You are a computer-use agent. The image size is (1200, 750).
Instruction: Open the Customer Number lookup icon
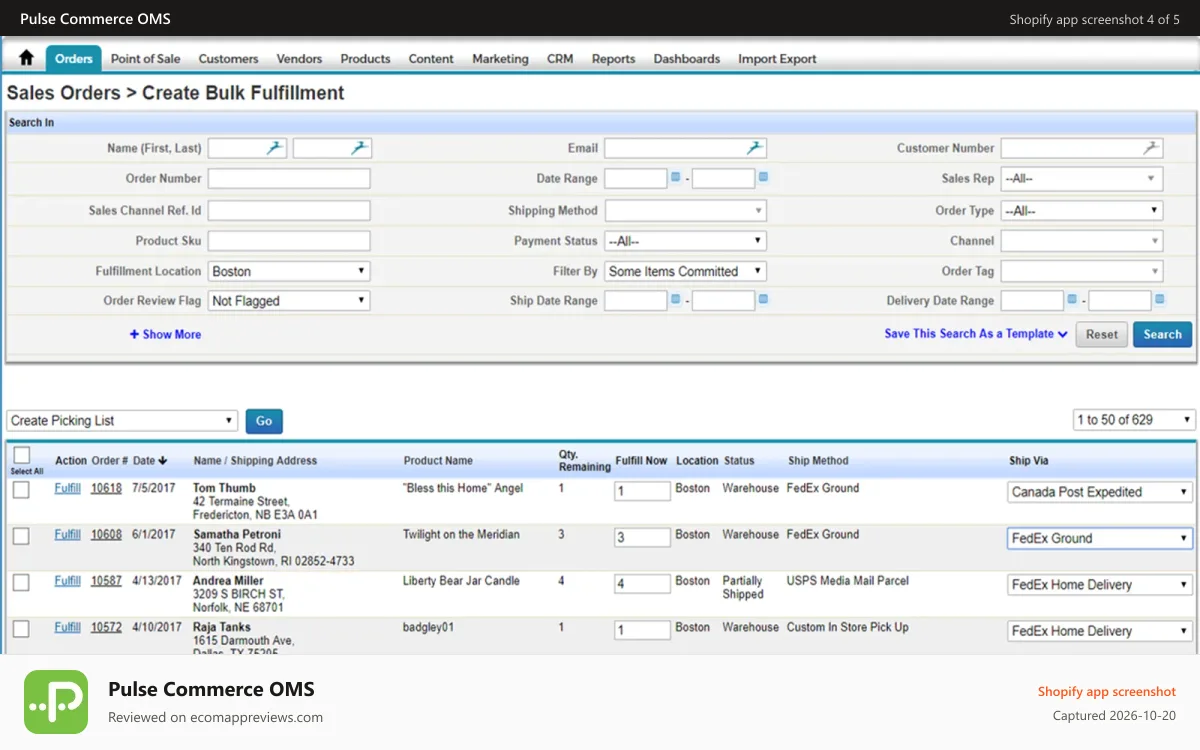pos(1151,148)
